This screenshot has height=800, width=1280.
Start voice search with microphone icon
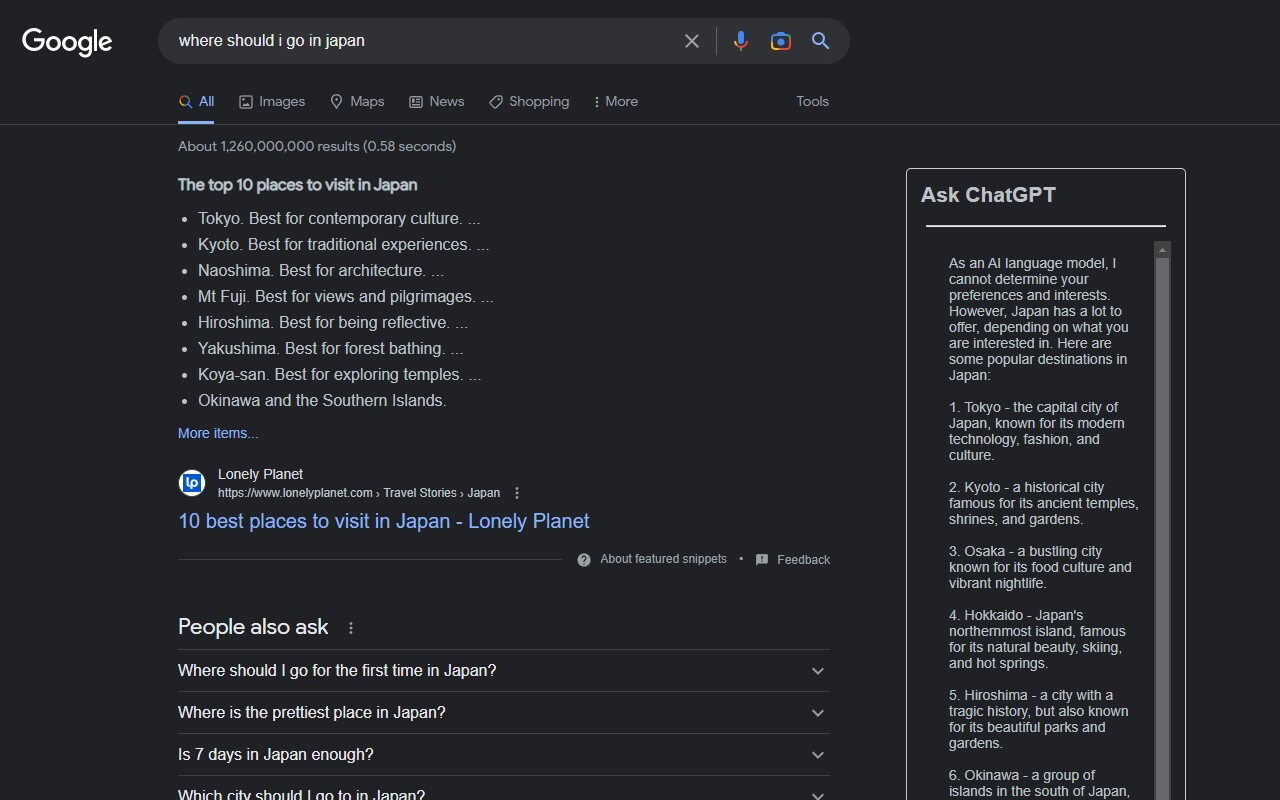coord(740,41)
